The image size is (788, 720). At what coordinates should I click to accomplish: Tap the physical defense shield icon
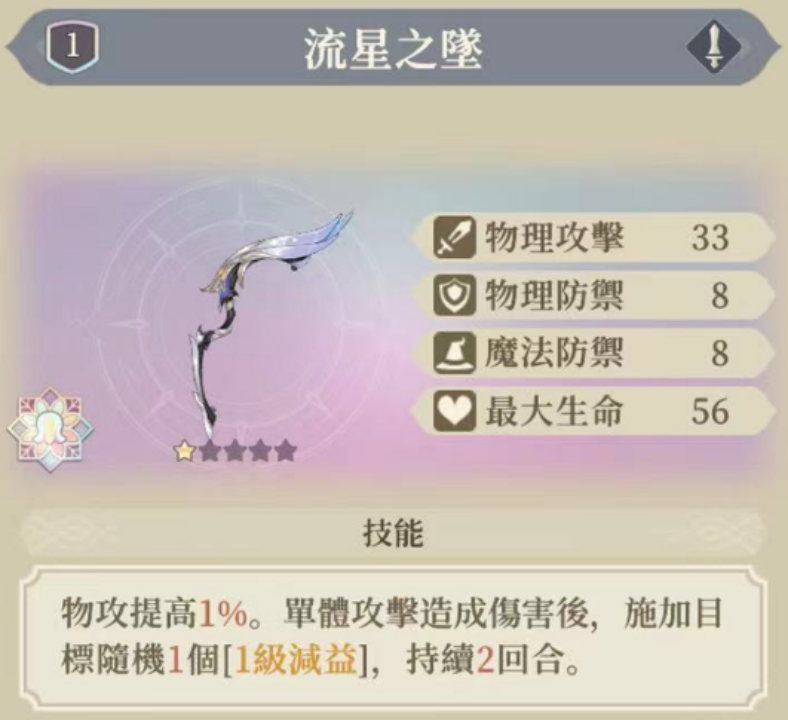454,295
